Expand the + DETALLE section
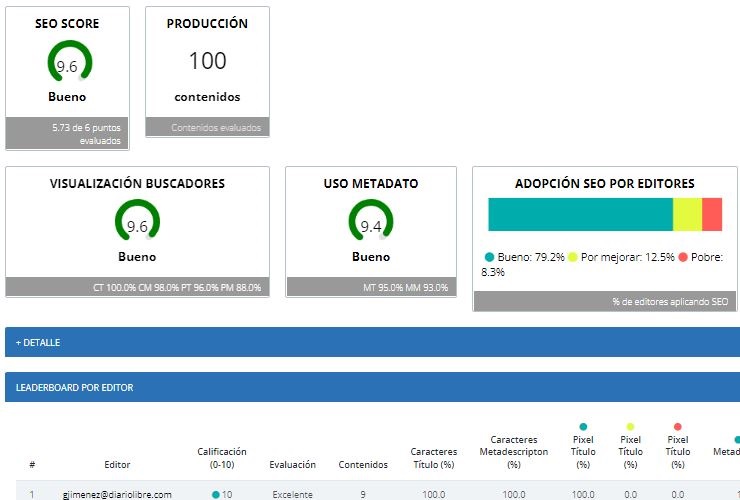The image size is (740, 500). [38, 342]
